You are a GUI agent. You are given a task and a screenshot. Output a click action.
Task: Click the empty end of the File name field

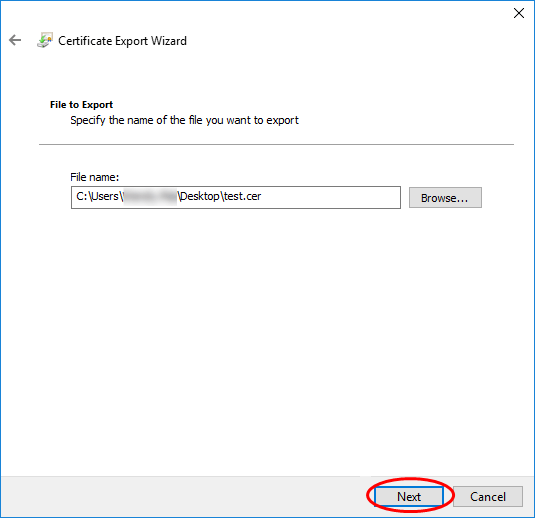[331, 197]
